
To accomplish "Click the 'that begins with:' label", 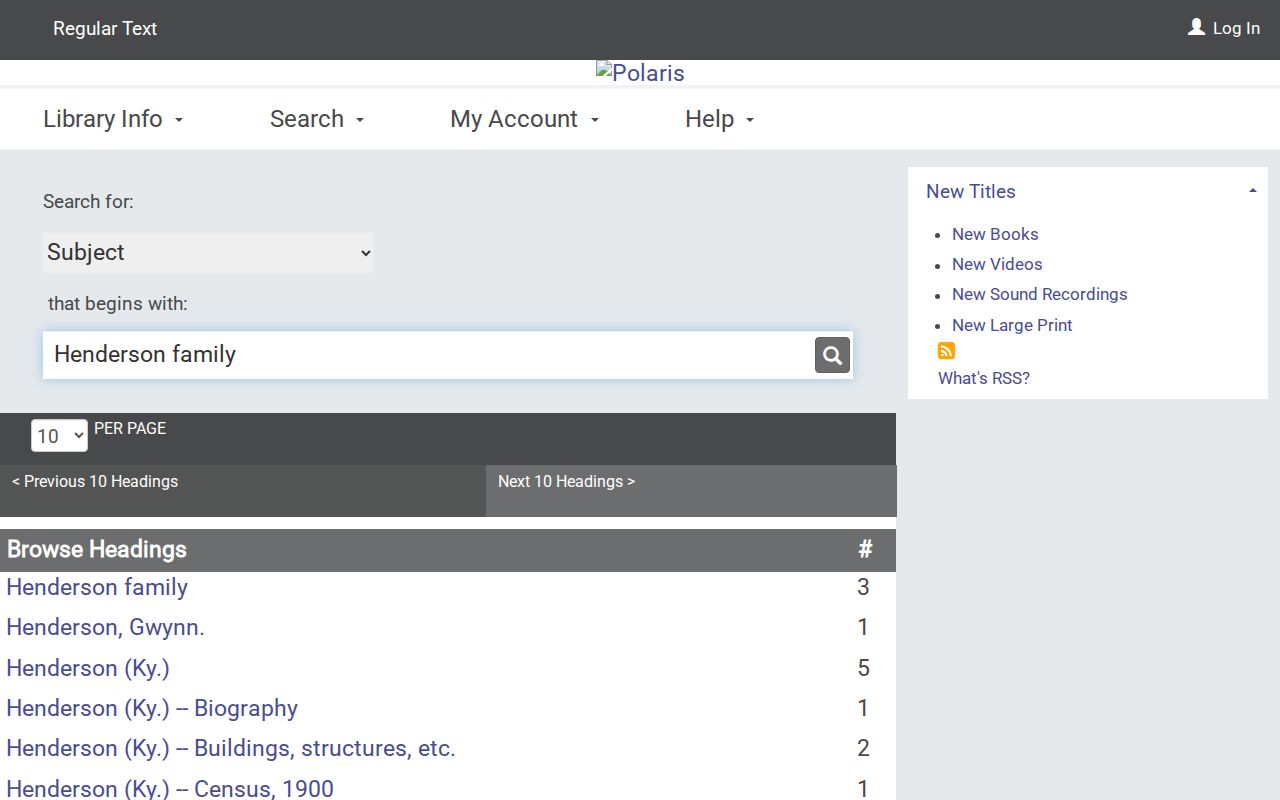I will 118,303.
